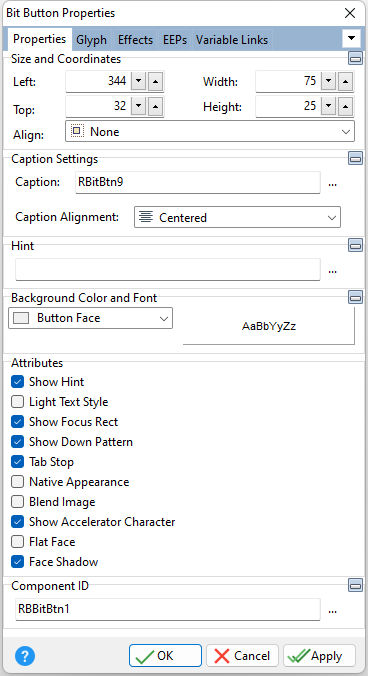Open the tab overflow dropdown arrow

click(351, 38)
